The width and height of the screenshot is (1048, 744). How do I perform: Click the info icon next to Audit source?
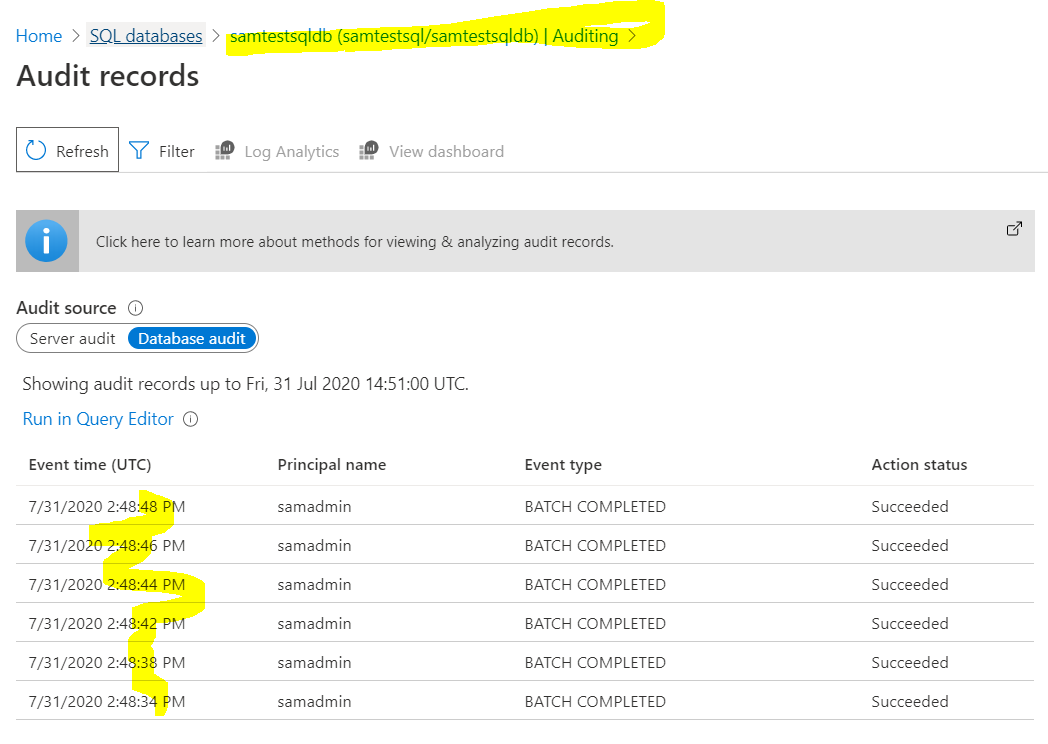pos(136,308)
